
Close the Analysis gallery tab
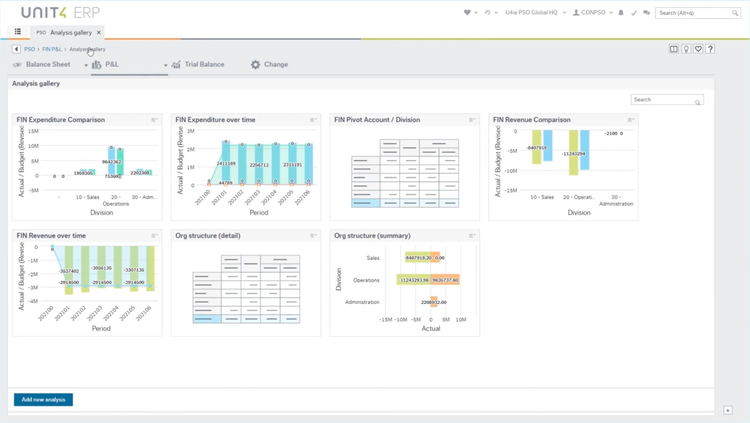99,33
